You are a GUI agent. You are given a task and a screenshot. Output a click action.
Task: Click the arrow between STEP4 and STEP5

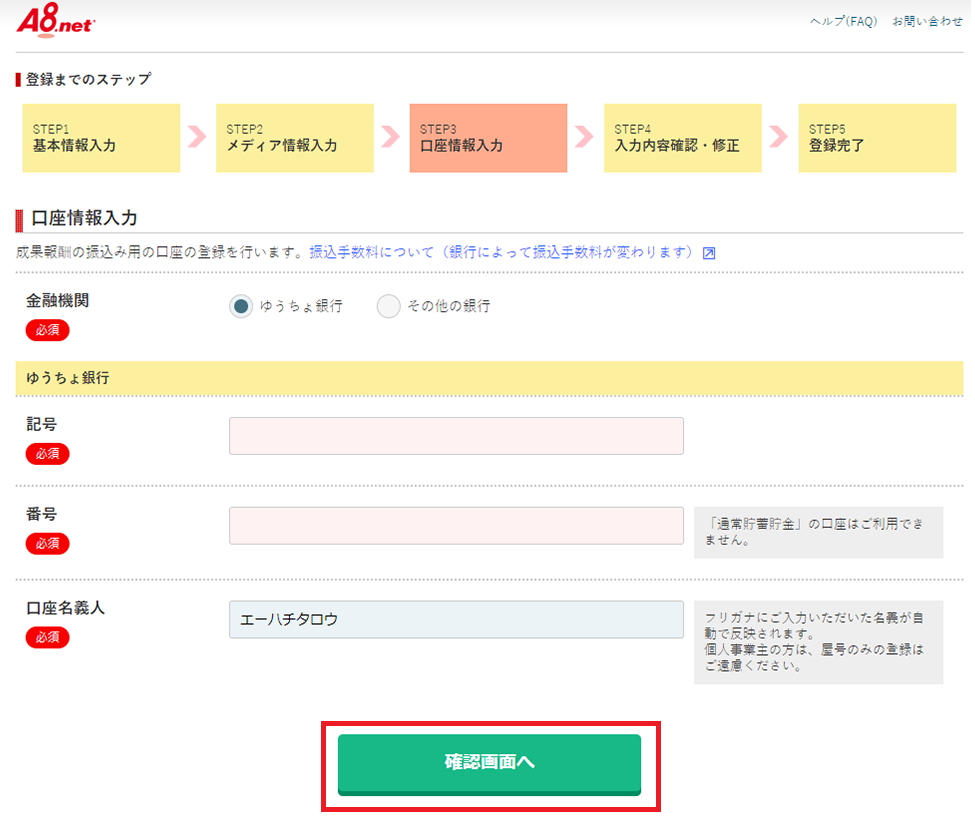click(779, 137)
